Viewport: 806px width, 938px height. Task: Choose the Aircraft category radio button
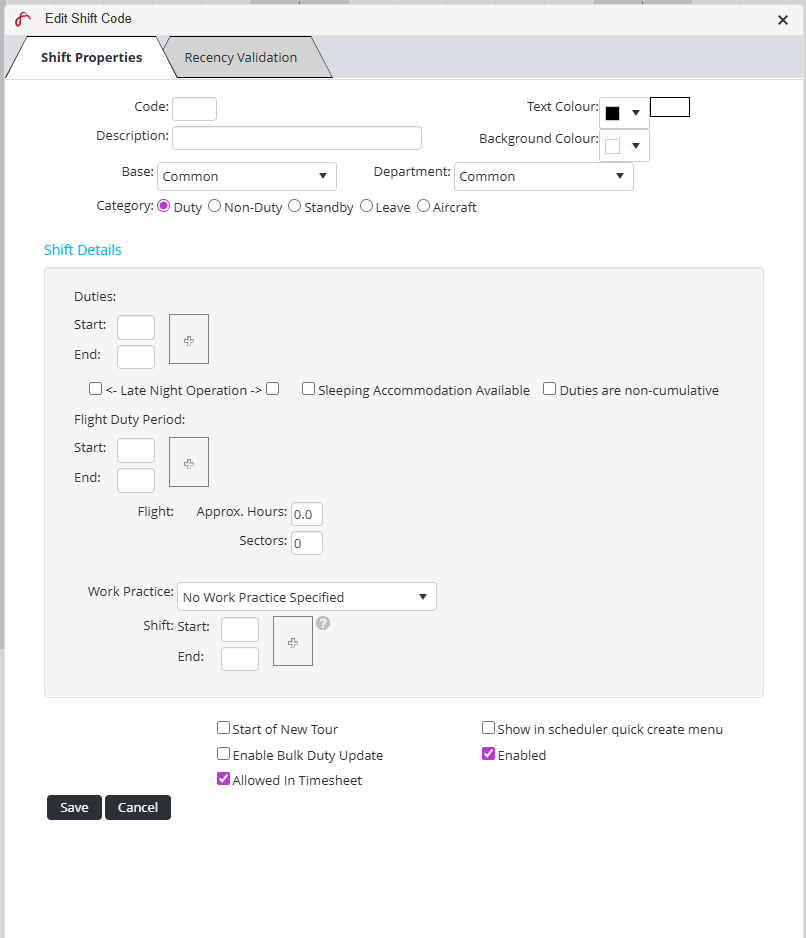[x=424, y=206]
